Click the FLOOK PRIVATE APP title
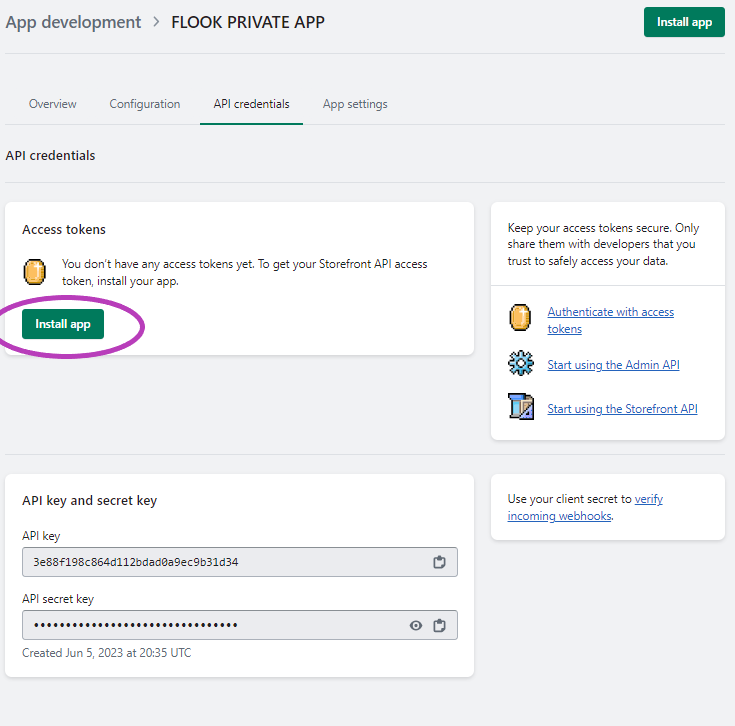 point(248,22)
